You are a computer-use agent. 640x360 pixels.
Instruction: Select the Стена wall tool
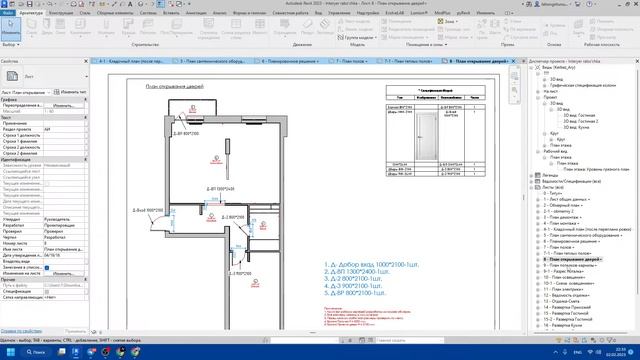click(x=31, y=27)
